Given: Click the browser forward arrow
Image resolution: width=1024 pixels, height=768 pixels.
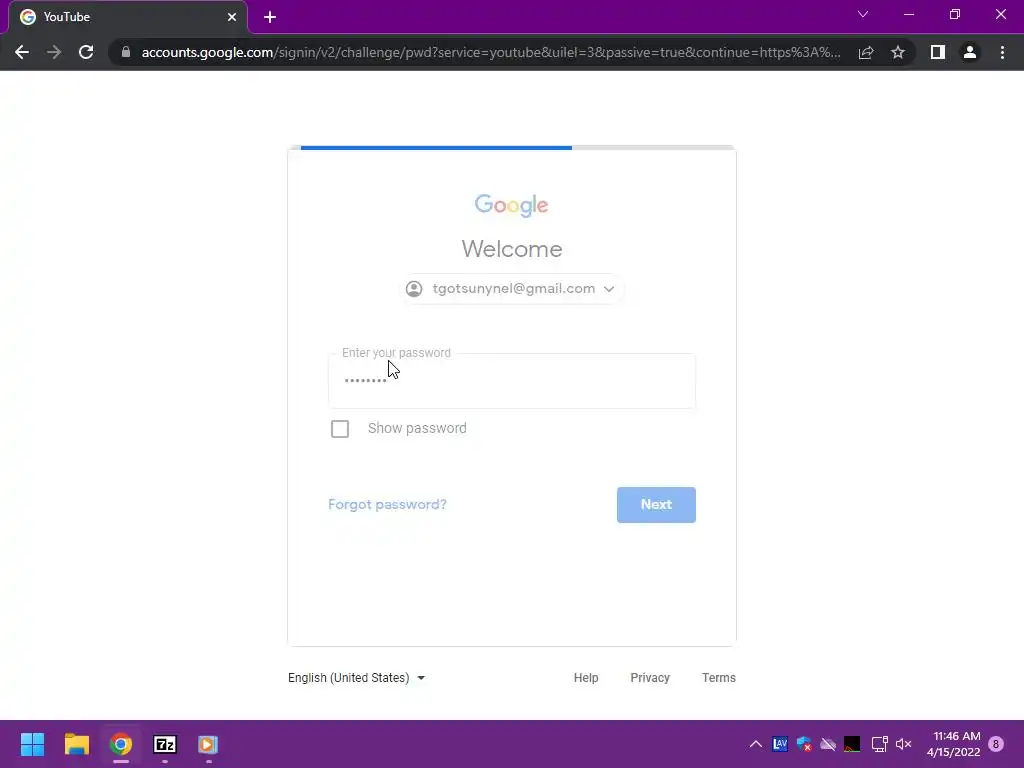Looking at the screenshot, I should [54, 52].
